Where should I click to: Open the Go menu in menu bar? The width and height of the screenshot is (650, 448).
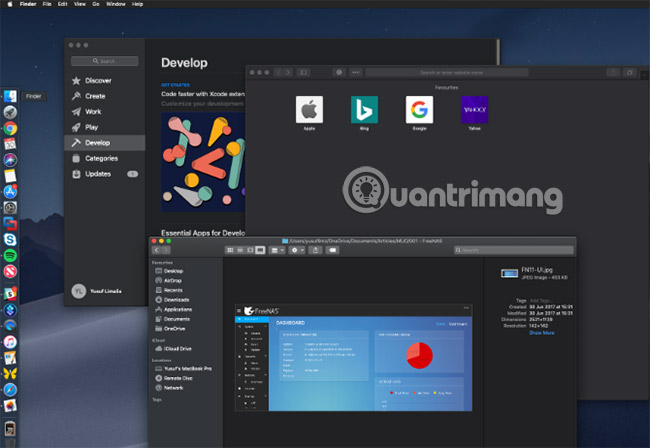coord(96,4)
